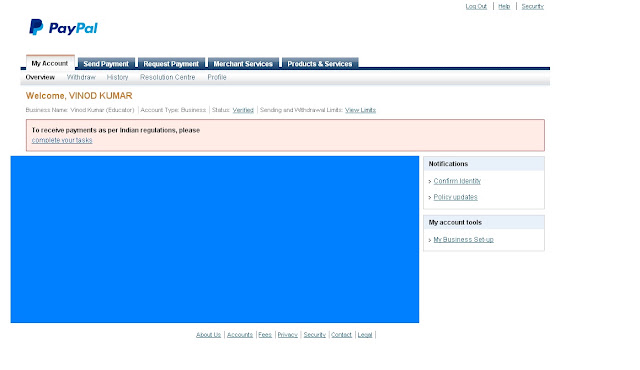Open the Accounts footer link
Image resolution: width=640 pixels, height=370 pixels.
(240, 335)
